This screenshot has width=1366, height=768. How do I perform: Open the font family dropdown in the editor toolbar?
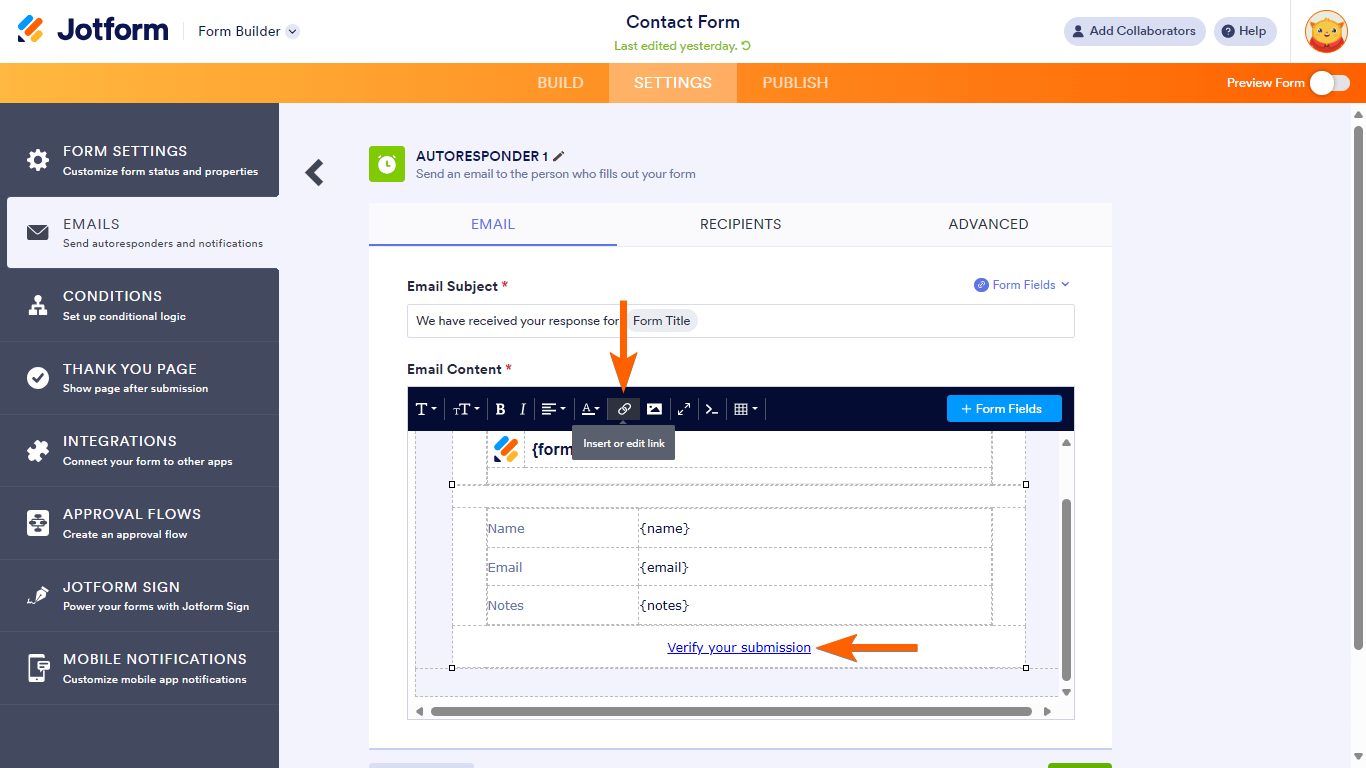tap(426, 409)
